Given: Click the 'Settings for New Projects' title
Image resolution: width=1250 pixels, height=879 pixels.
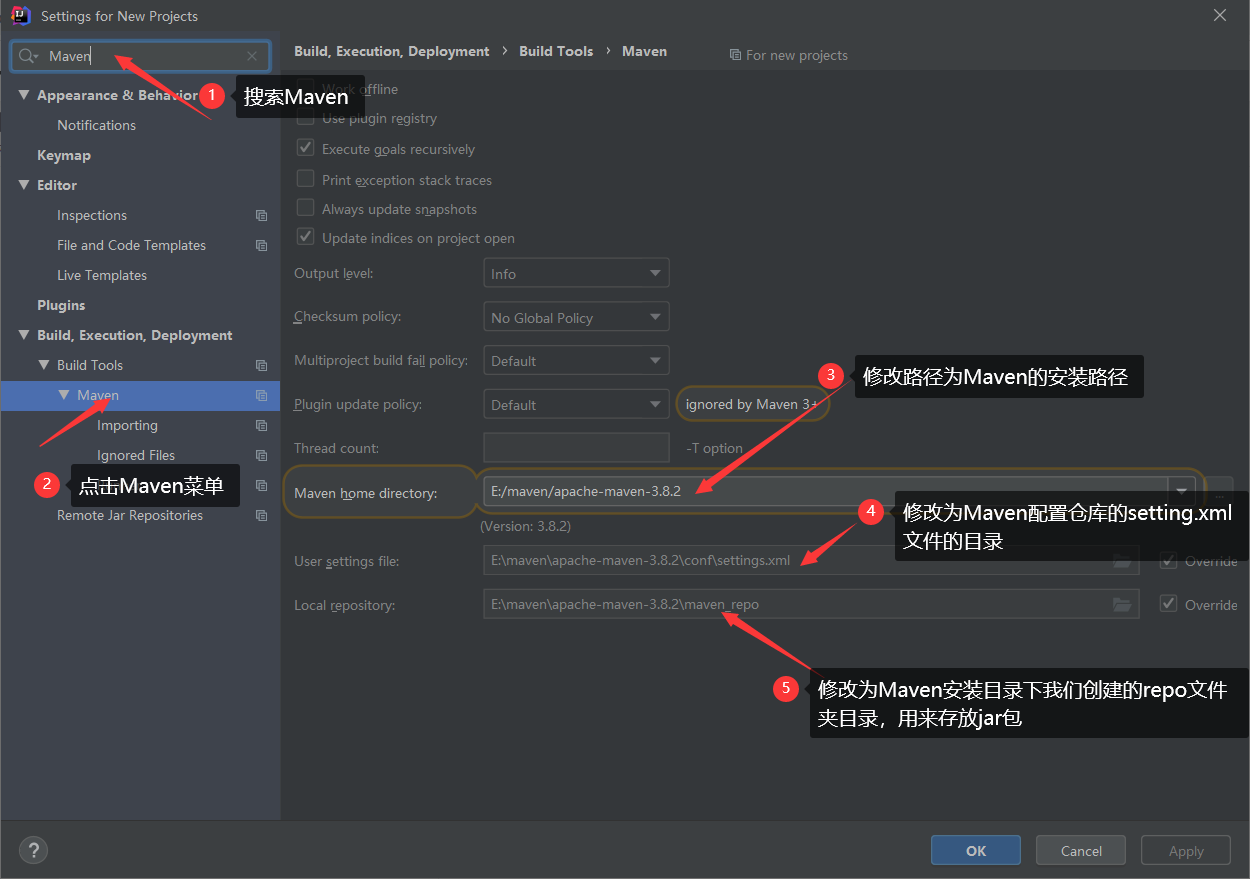Looking at the screenshot, I should (119, 16).
